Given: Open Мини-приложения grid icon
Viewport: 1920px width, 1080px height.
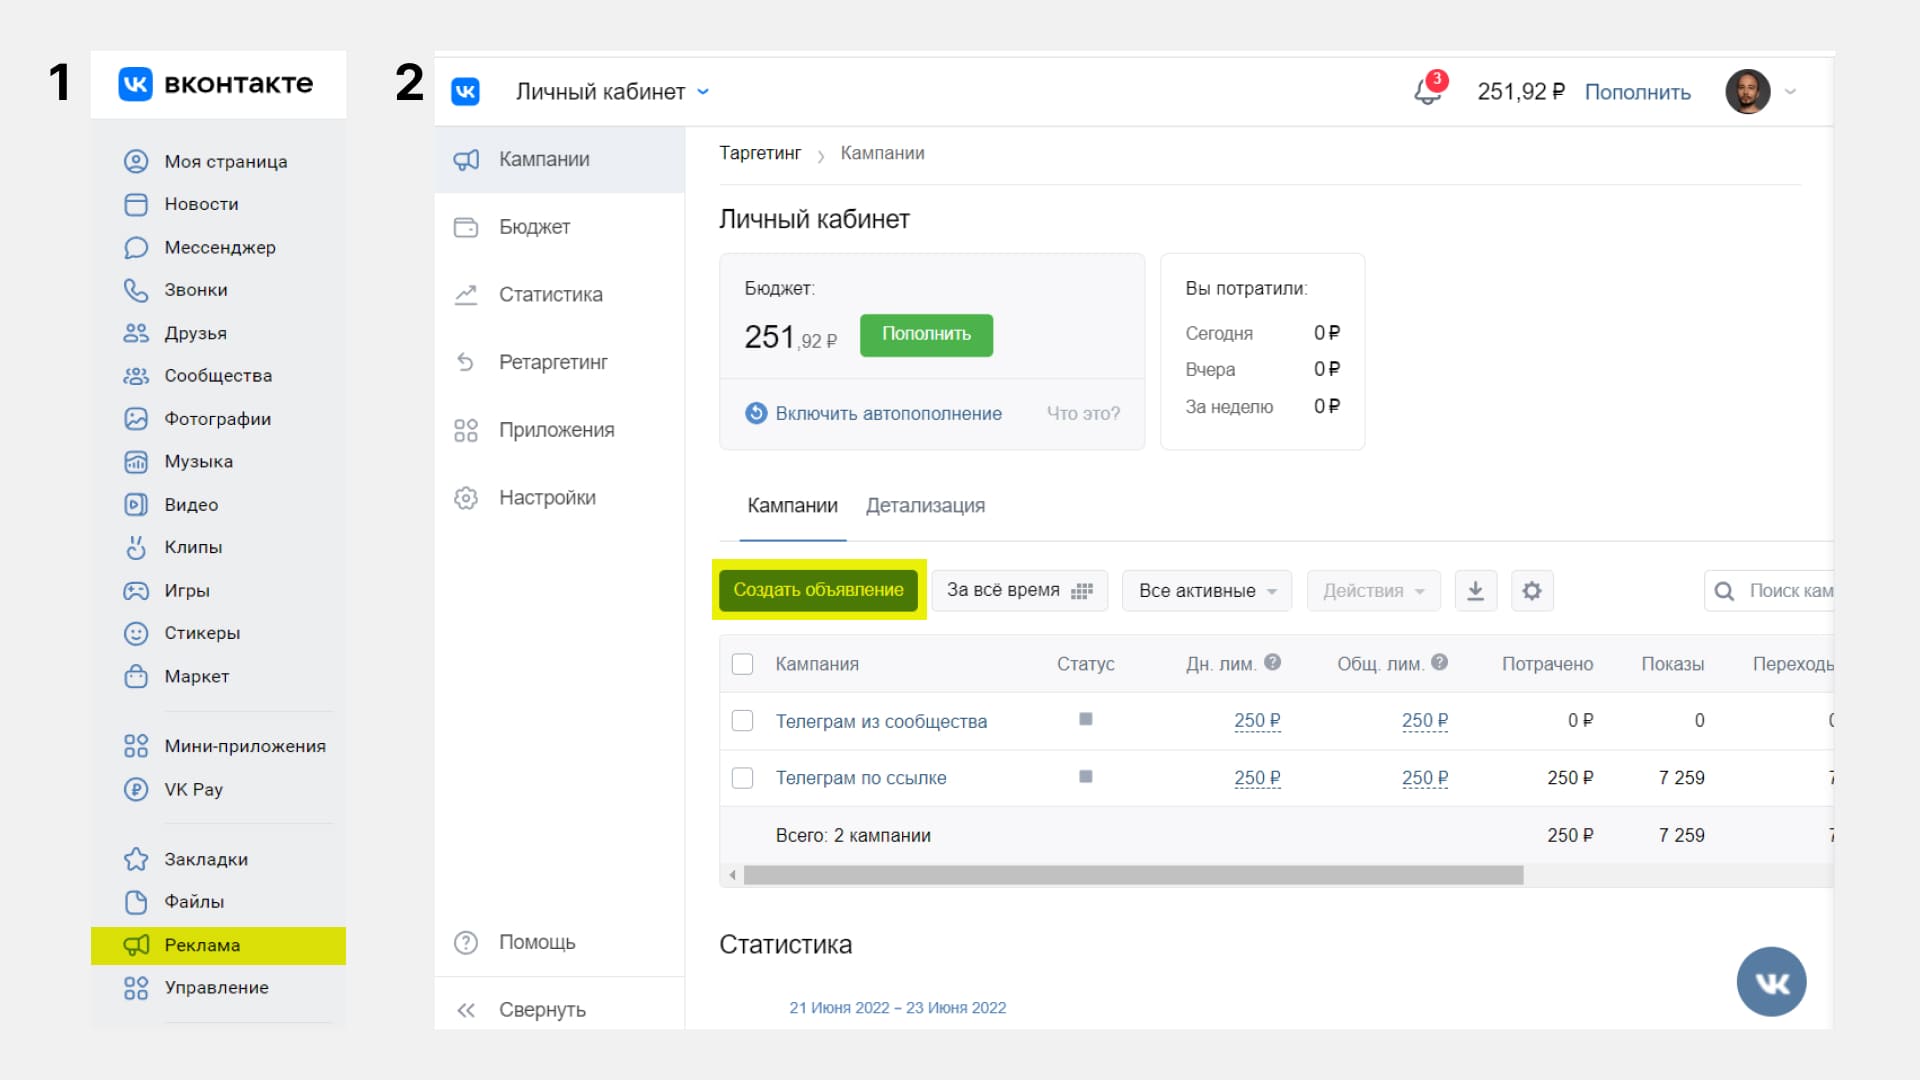Looking at the screenshot, I should click(136, 746).
